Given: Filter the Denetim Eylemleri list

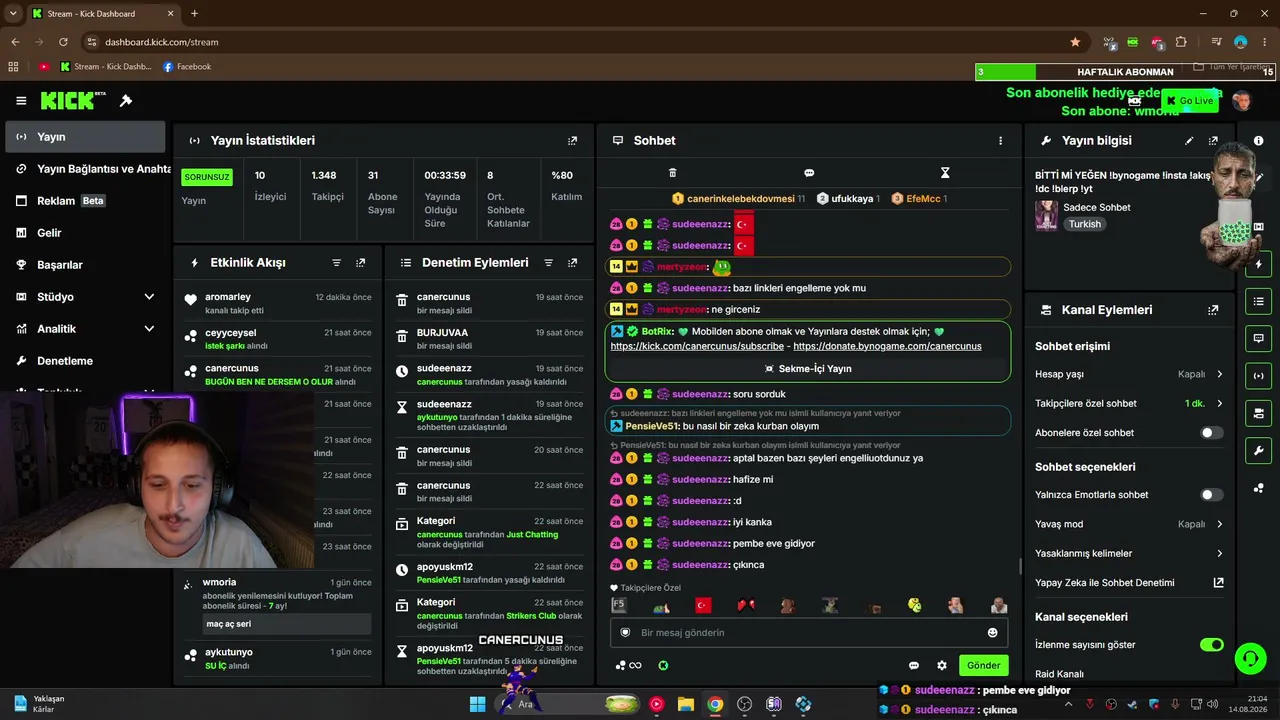Looking at the screenshot, I should (x=548, y=263).
